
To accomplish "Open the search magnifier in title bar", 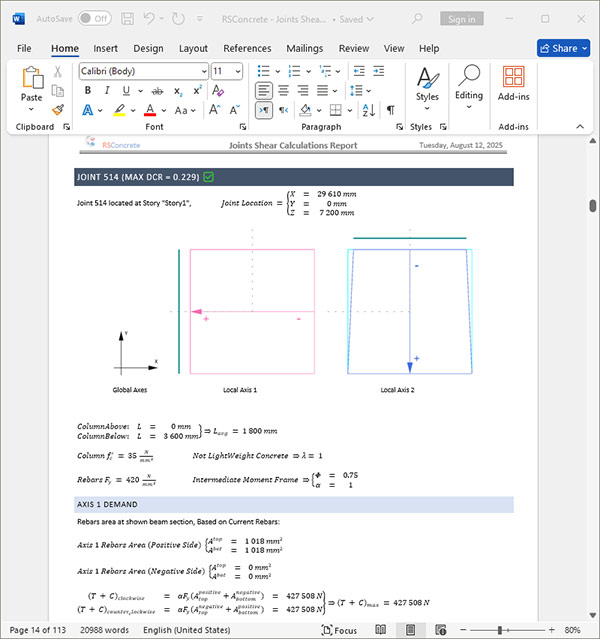I will (x=417, y=19).
